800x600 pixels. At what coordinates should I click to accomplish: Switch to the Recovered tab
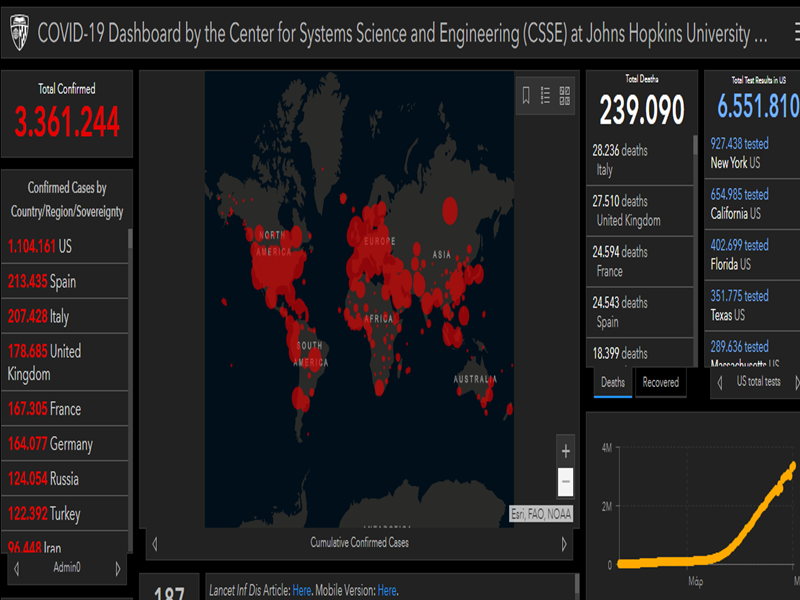[x=660, y=382]
